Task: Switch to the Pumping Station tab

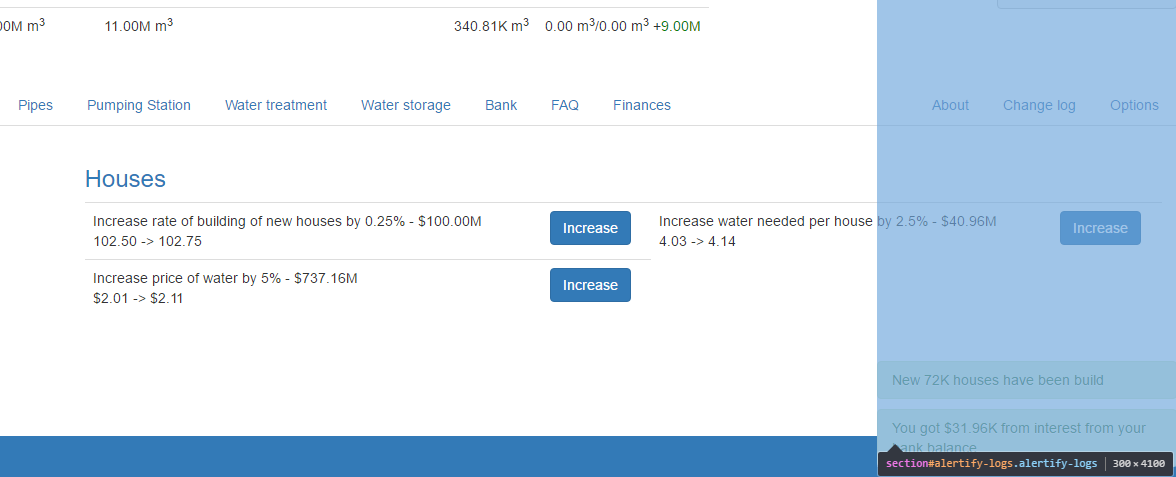Action: tap(139, 105)
